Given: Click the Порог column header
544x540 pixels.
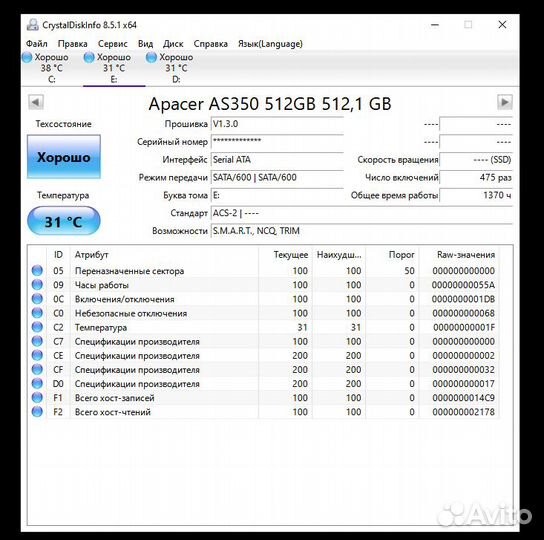Looking at the screenshot, I should coord(392,255).
